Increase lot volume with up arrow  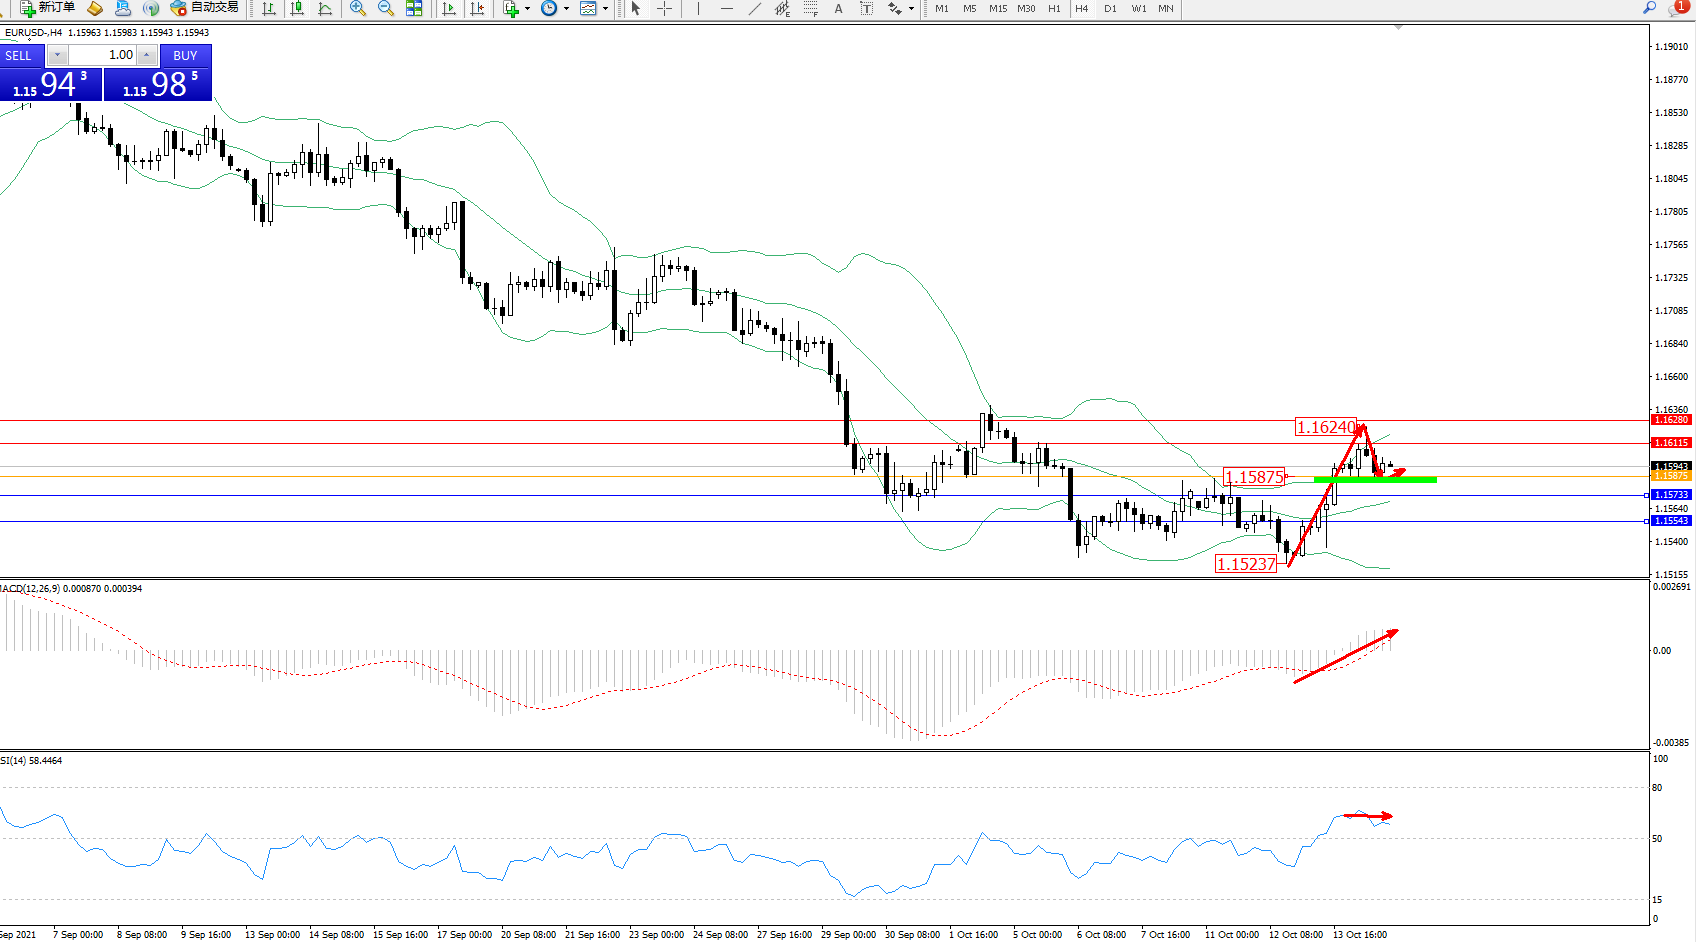point(147,55)
